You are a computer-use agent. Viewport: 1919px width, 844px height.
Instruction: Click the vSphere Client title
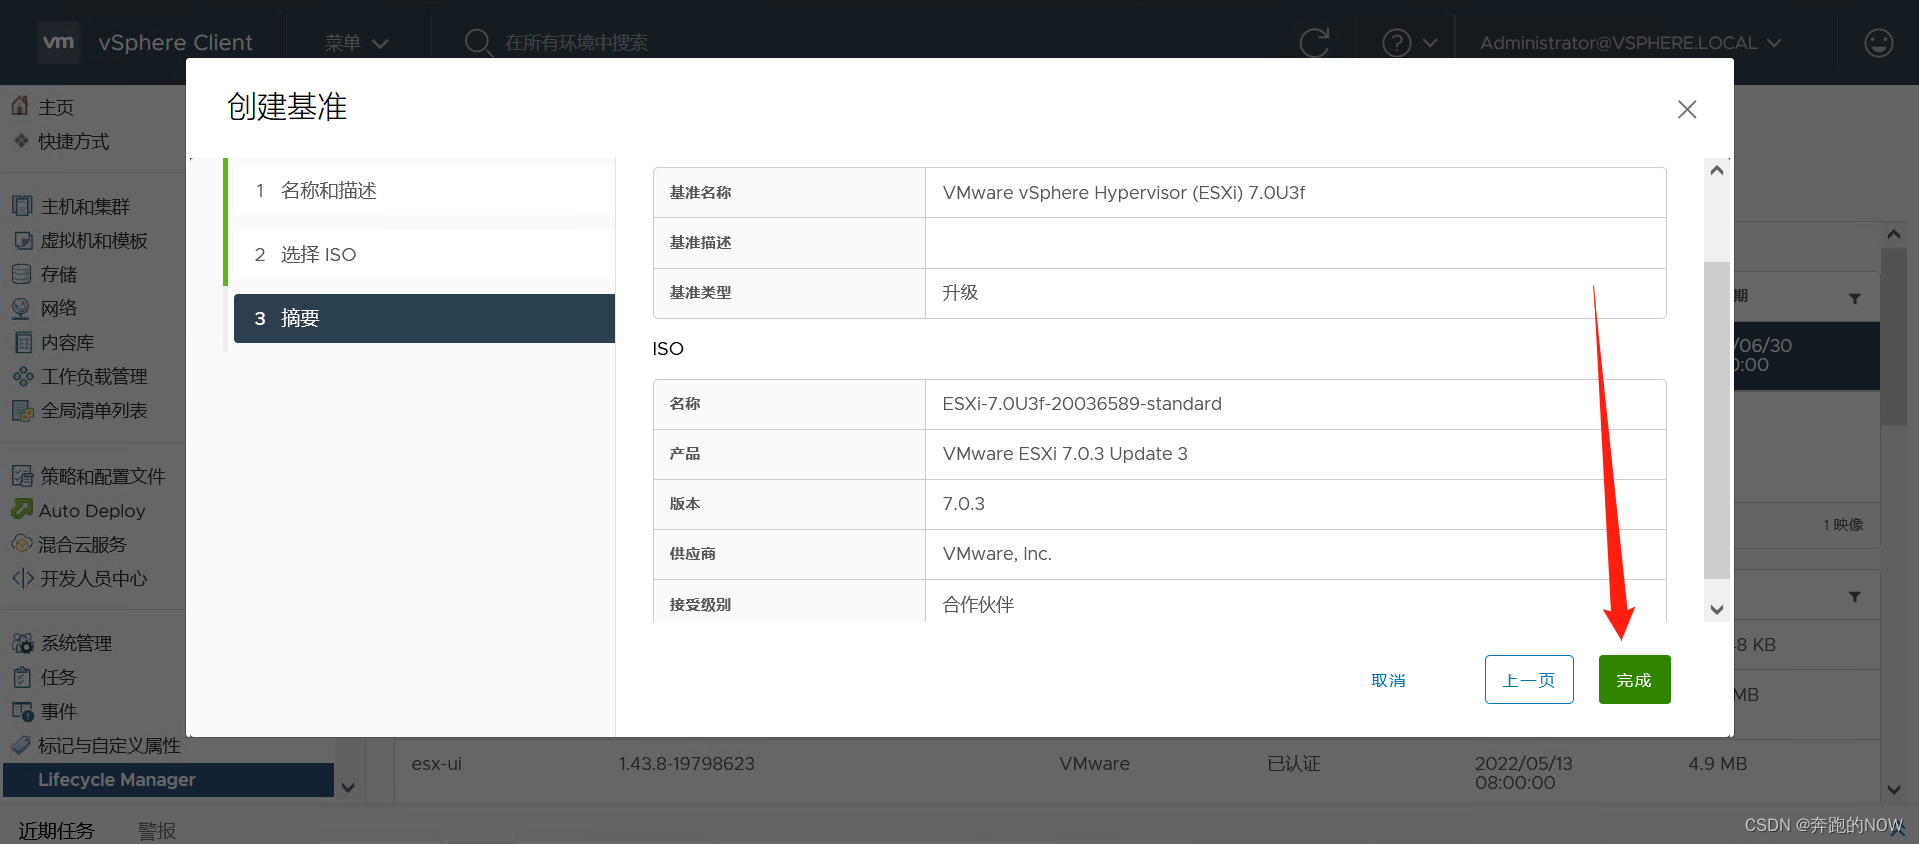click(x=176, y=43)
